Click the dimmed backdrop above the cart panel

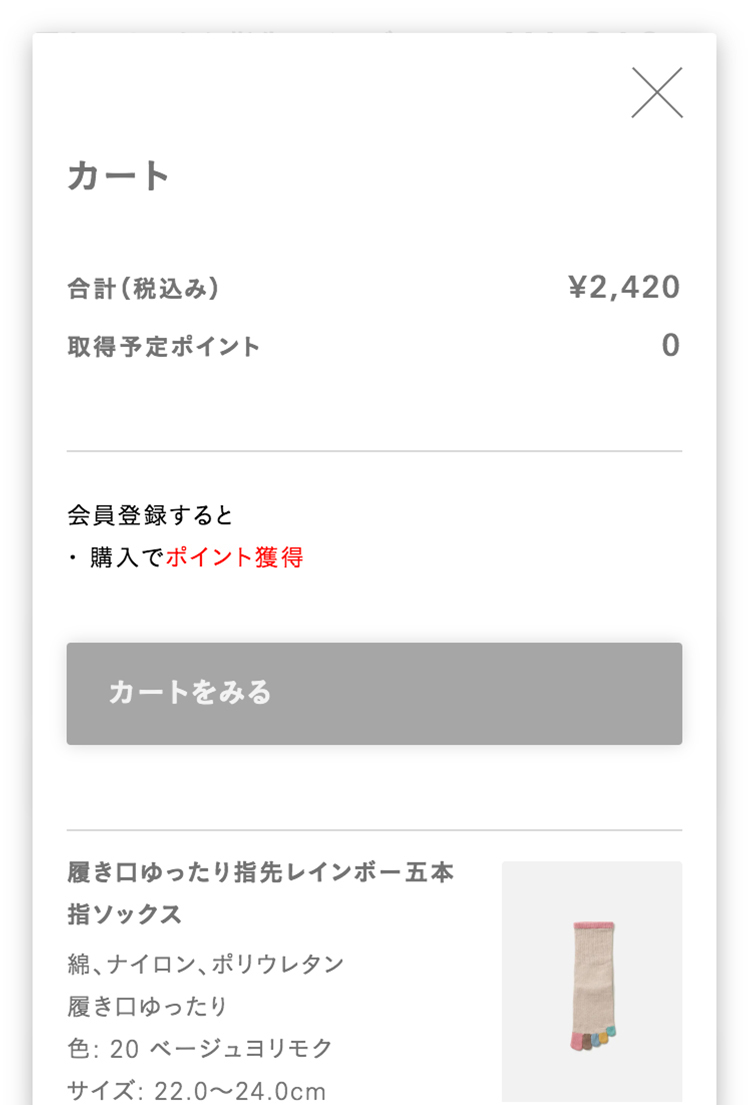point(375,14)
